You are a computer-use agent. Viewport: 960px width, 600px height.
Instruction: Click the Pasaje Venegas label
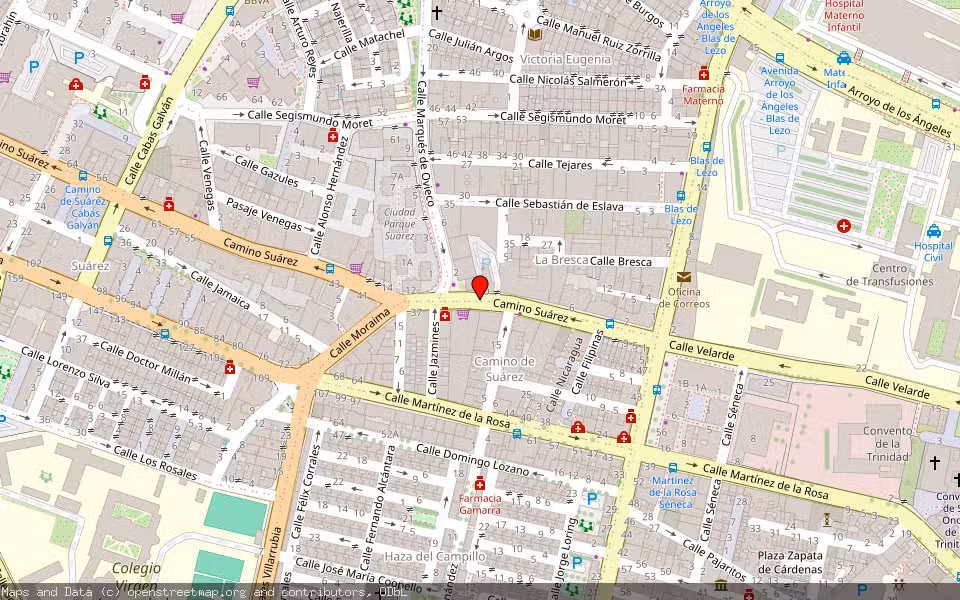[263, 214]
